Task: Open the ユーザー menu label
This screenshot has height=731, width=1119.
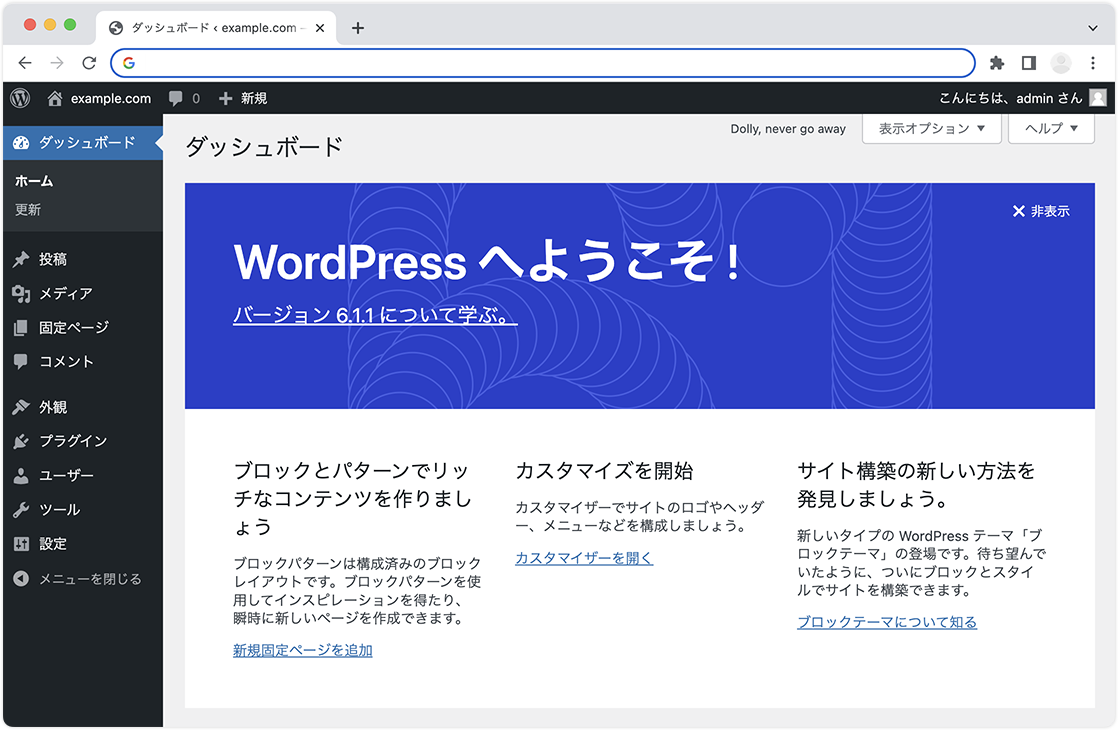Action: coord(66,475)
